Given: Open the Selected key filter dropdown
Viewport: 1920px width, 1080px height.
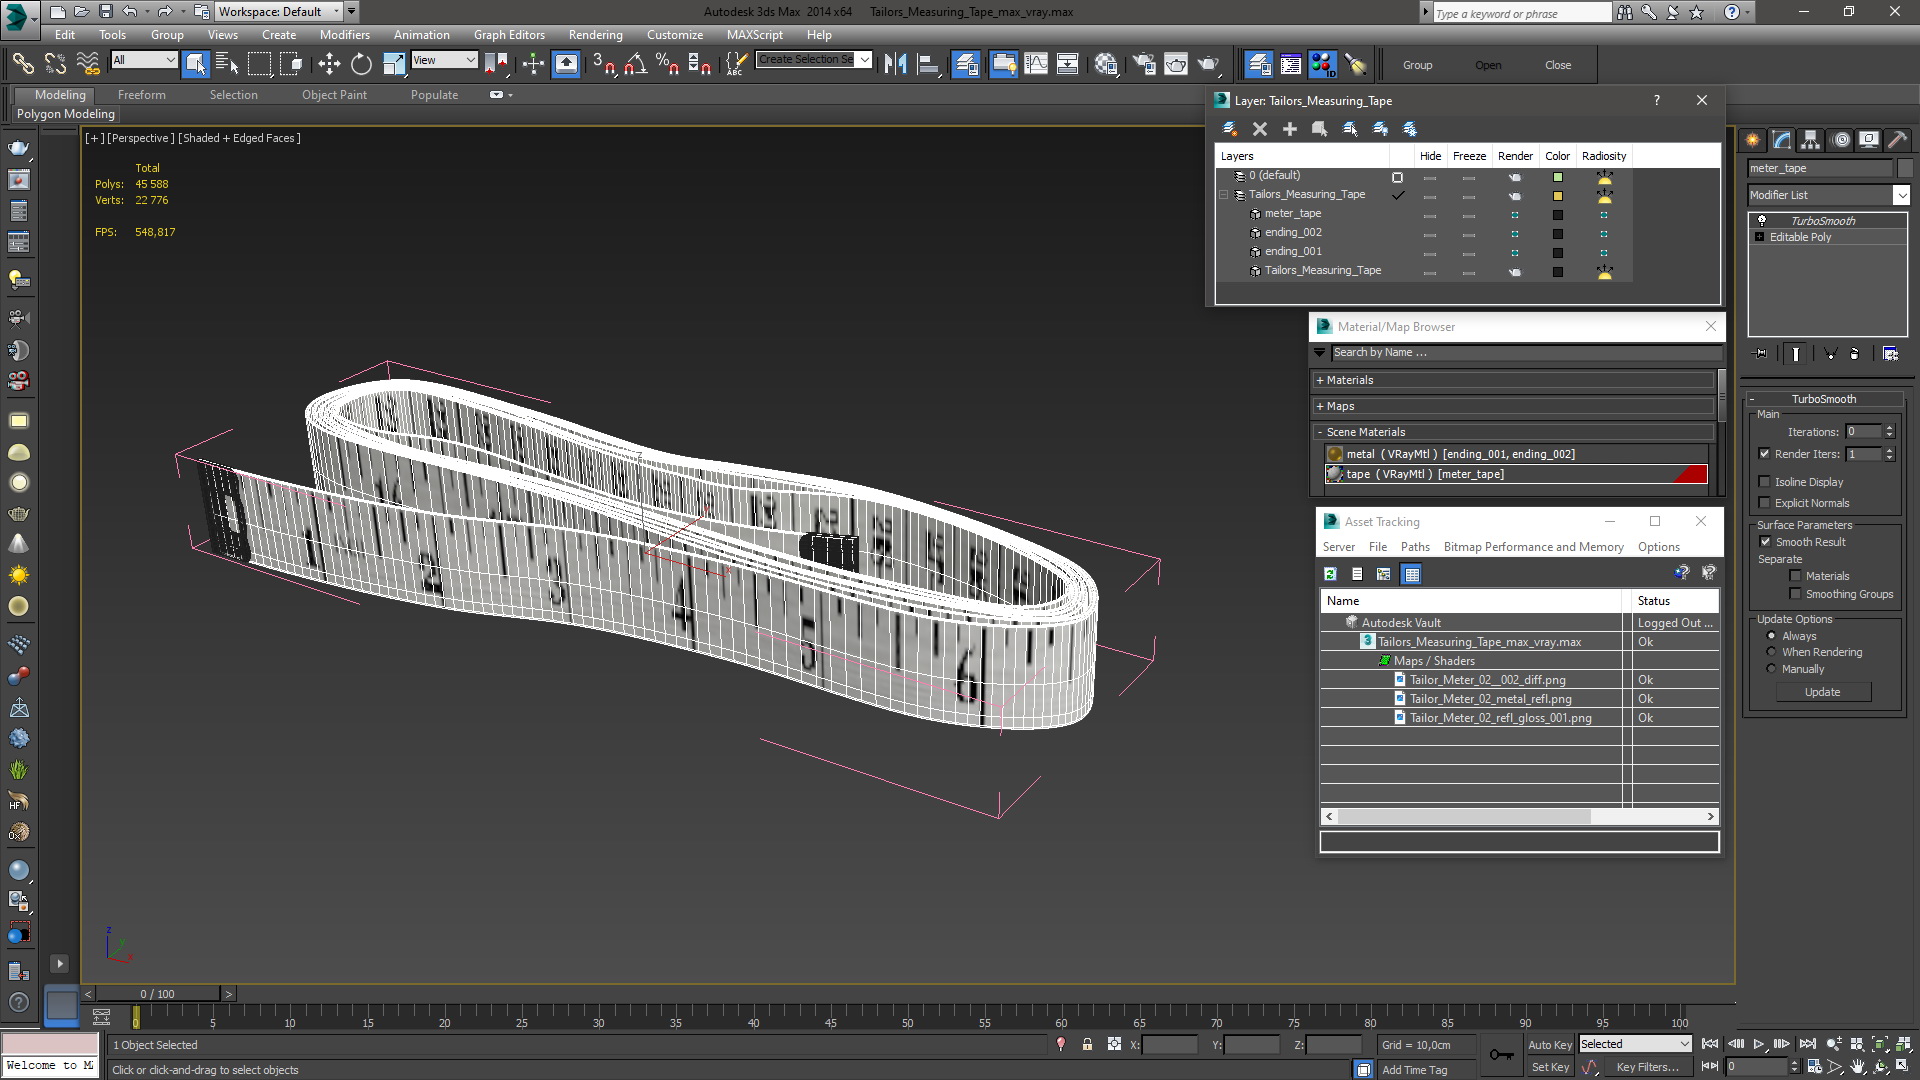Looking at the screenshot, I should coord(1634,1044).
